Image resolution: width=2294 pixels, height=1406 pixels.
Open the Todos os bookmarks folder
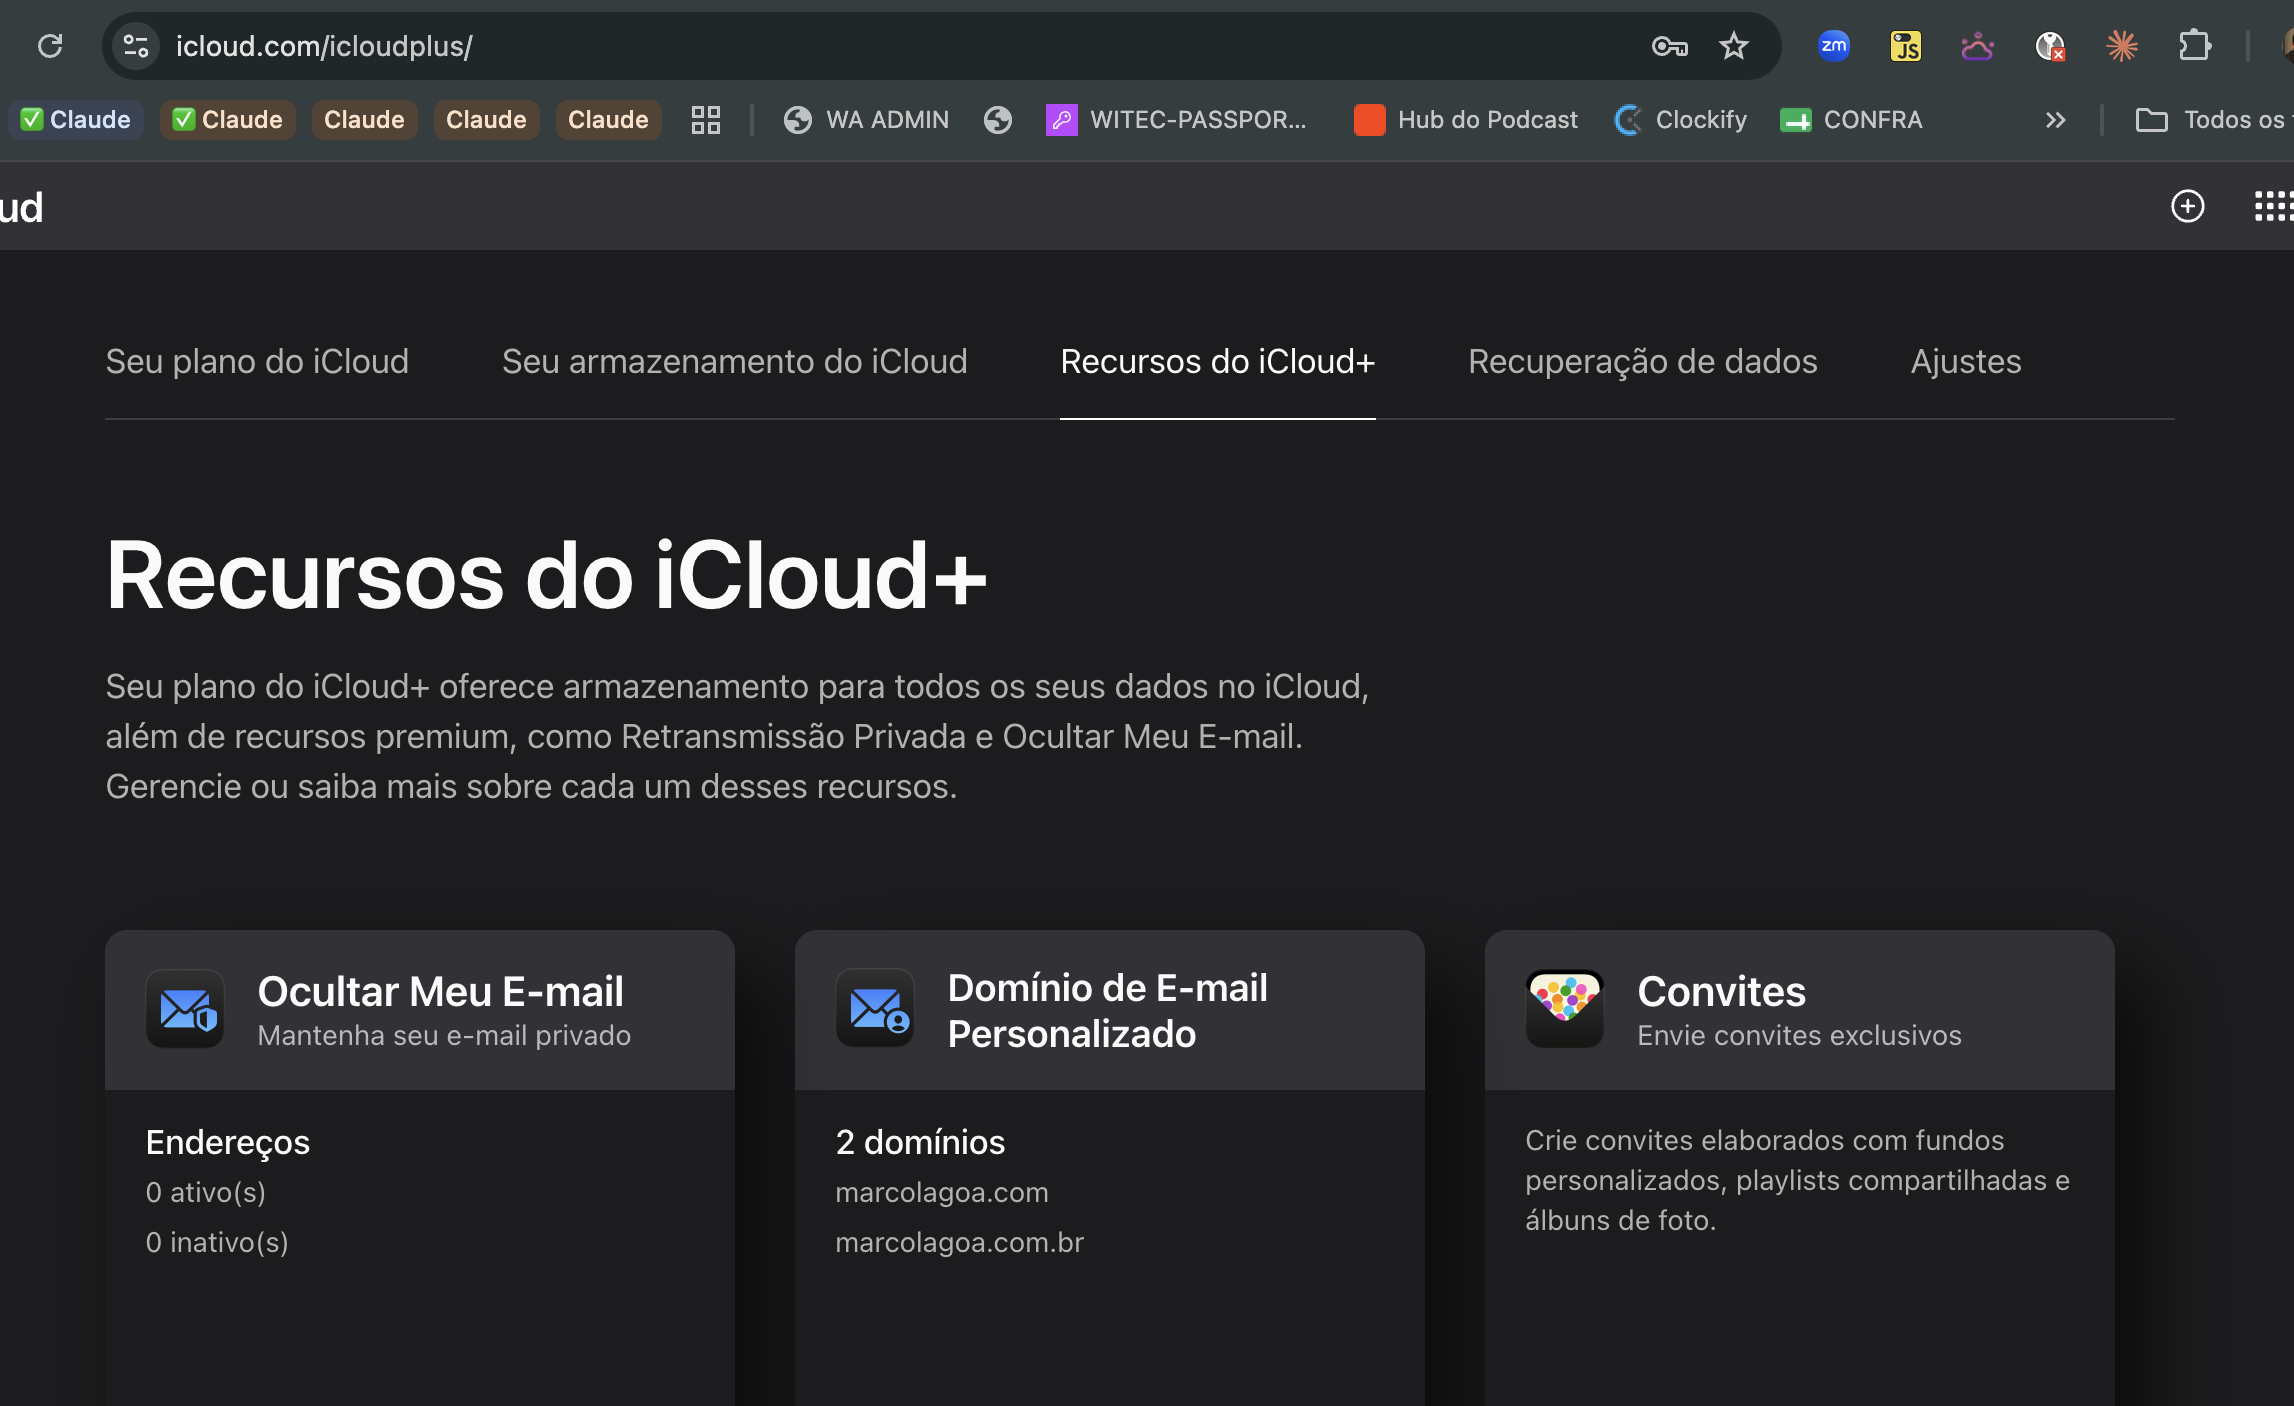click(2214, 120)
